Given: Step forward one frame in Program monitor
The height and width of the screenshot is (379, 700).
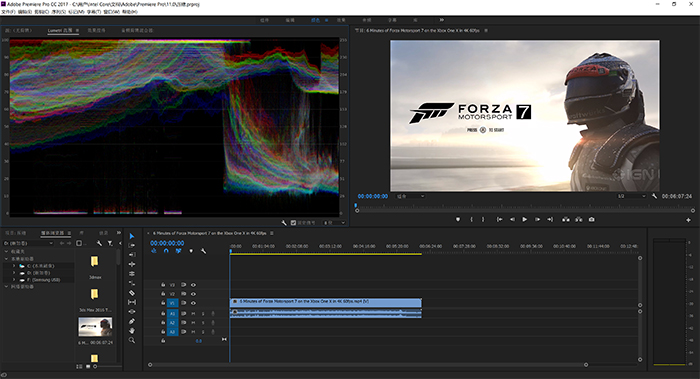Looking at the screenshot, I should [538, 219].
